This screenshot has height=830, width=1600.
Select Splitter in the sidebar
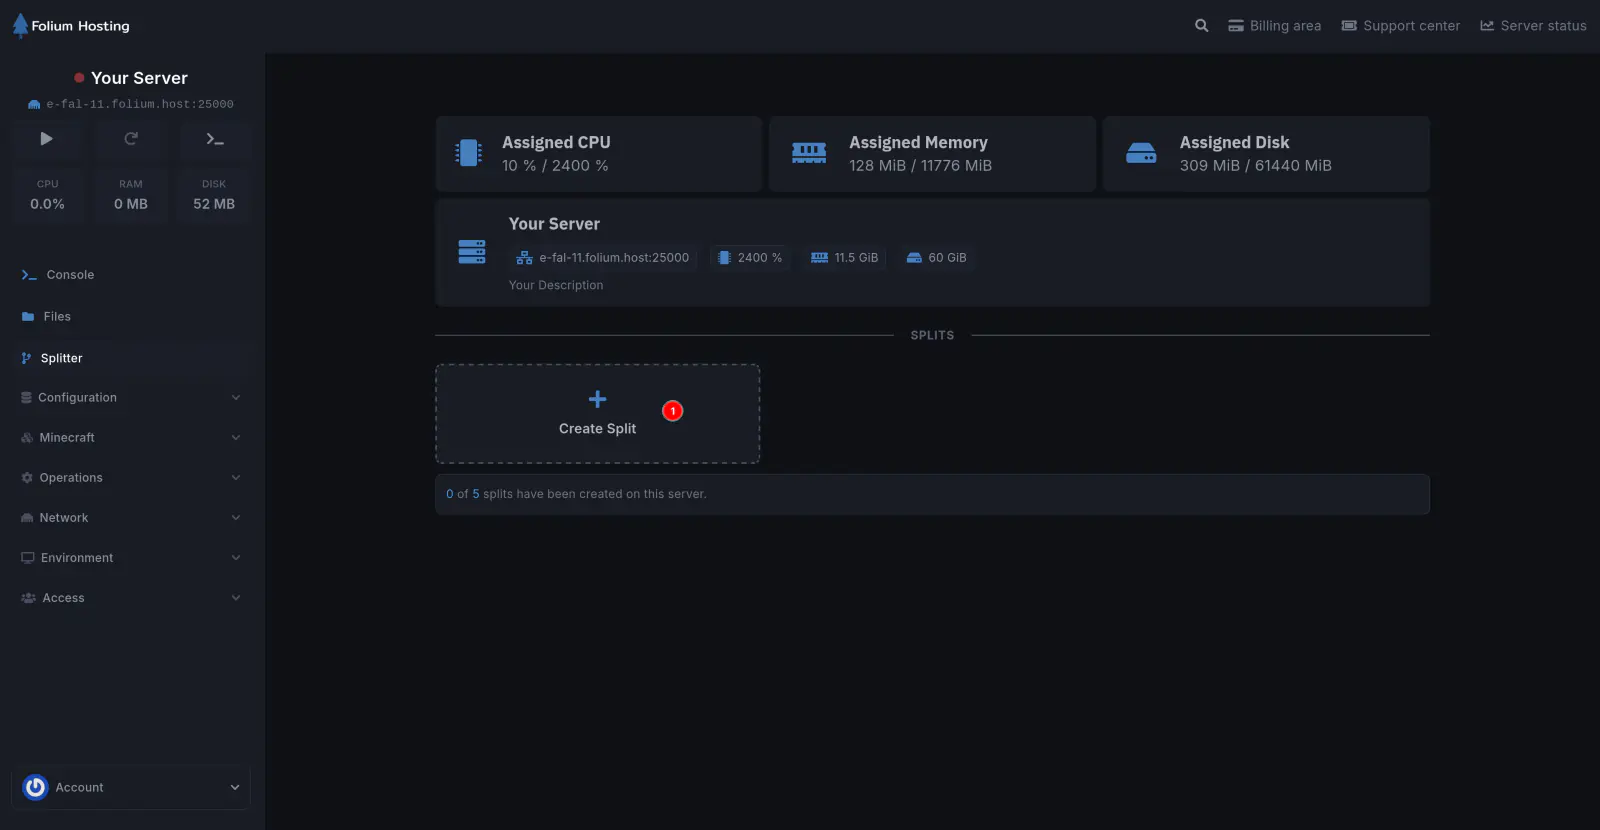(x=61, y=358)
